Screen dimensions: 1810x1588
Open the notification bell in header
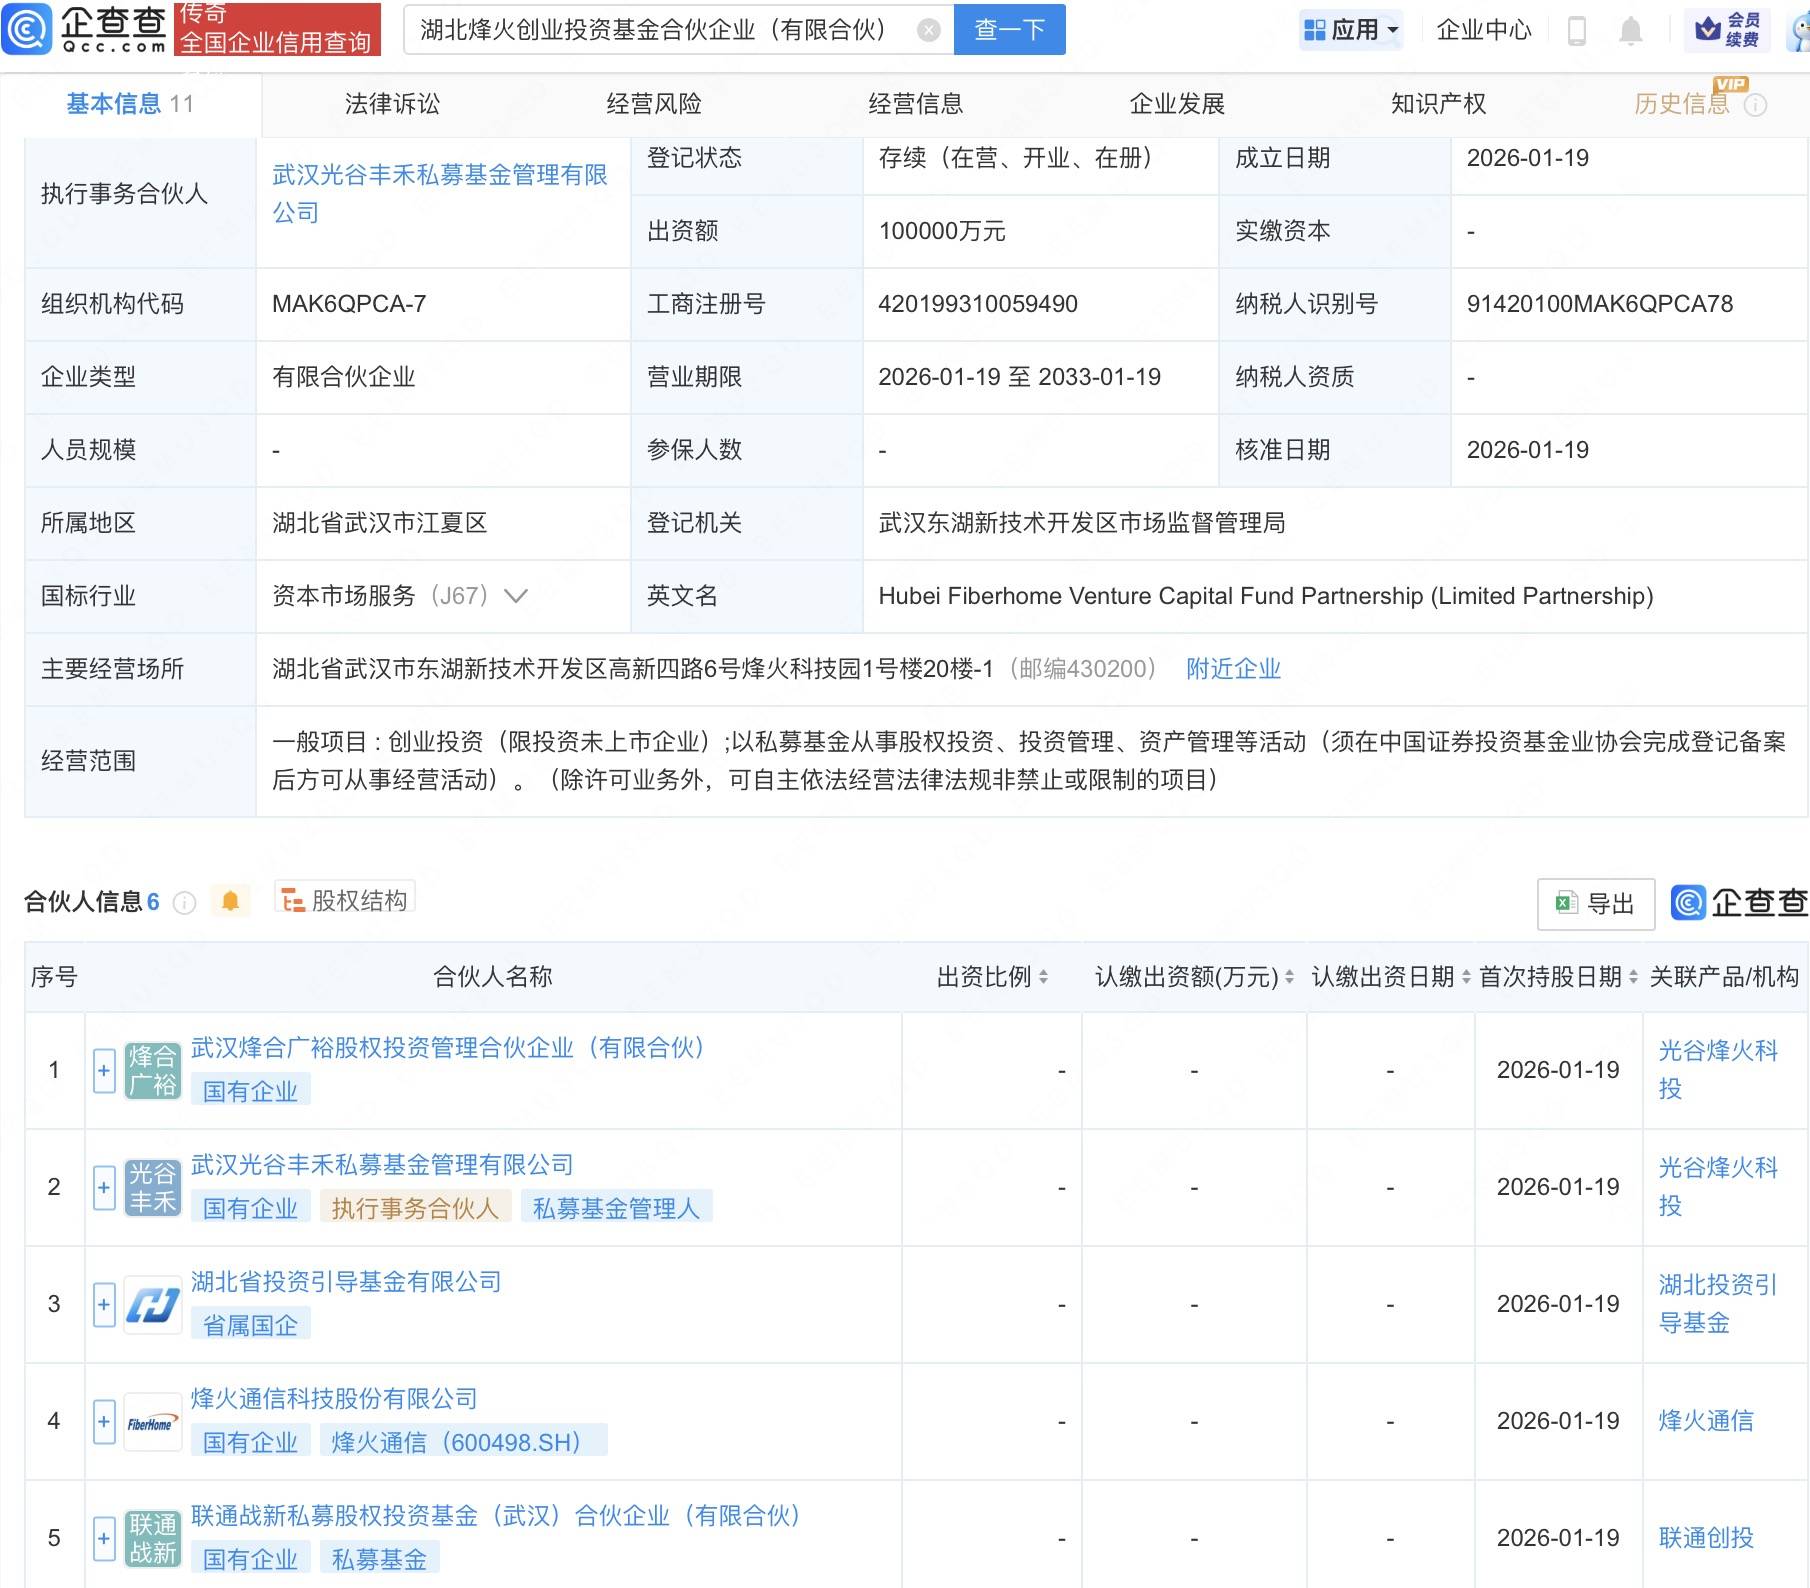(x=1630, y=31)
